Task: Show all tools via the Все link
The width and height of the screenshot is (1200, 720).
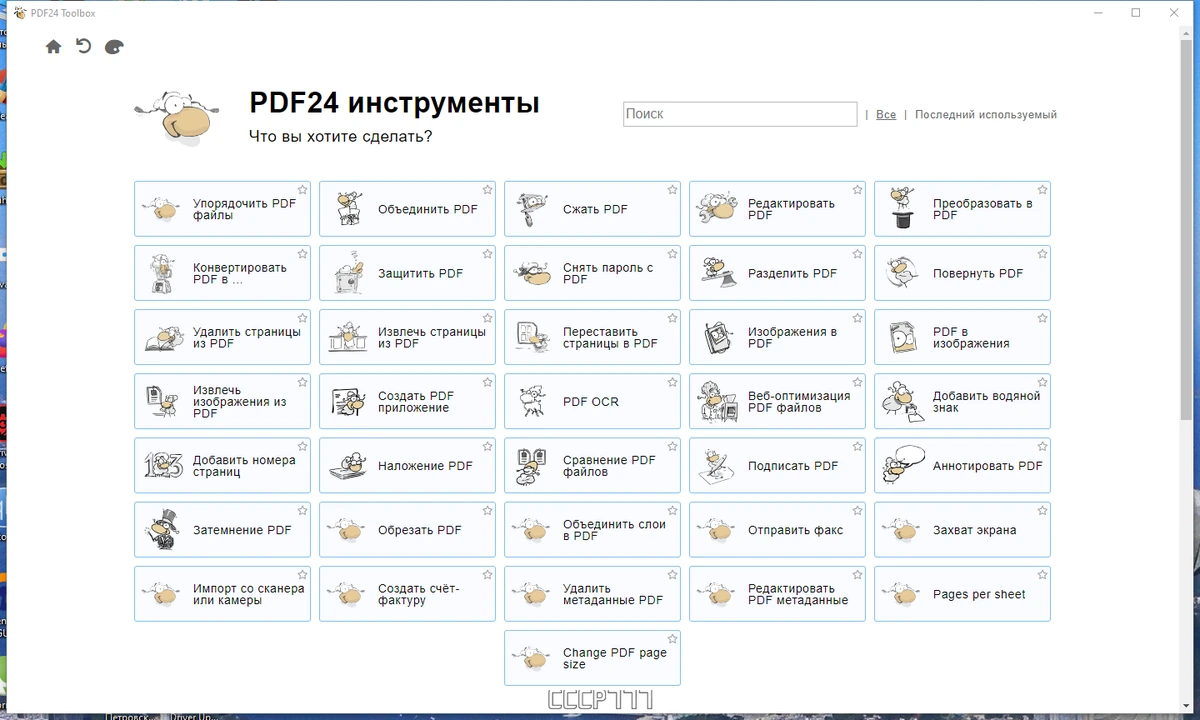Action: click(x=886, y=115)
